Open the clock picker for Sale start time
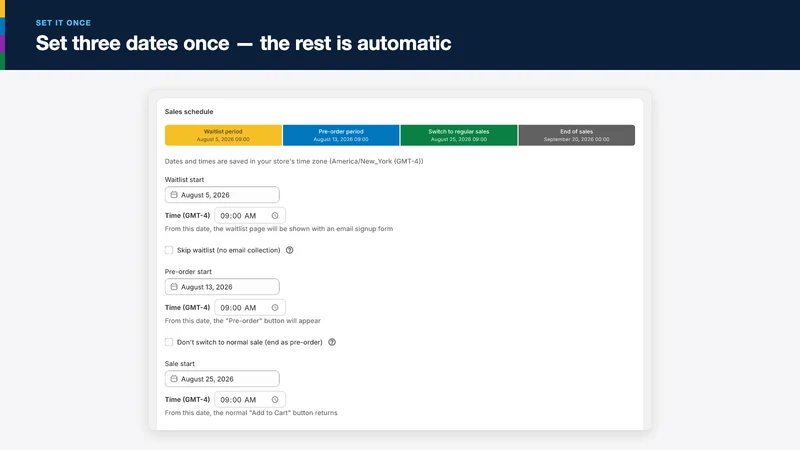800x450 pixels. point(275,399)
